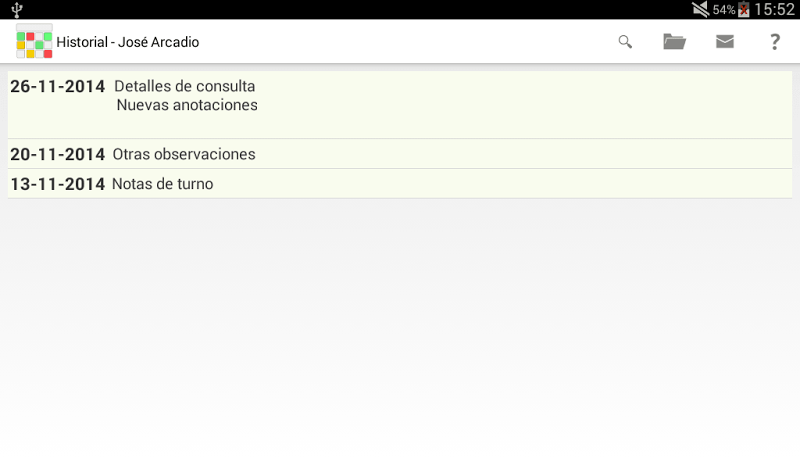This screenshot has width=800, height=469.
Task: Tap the muted signal status icon
Action: point(700,9)
